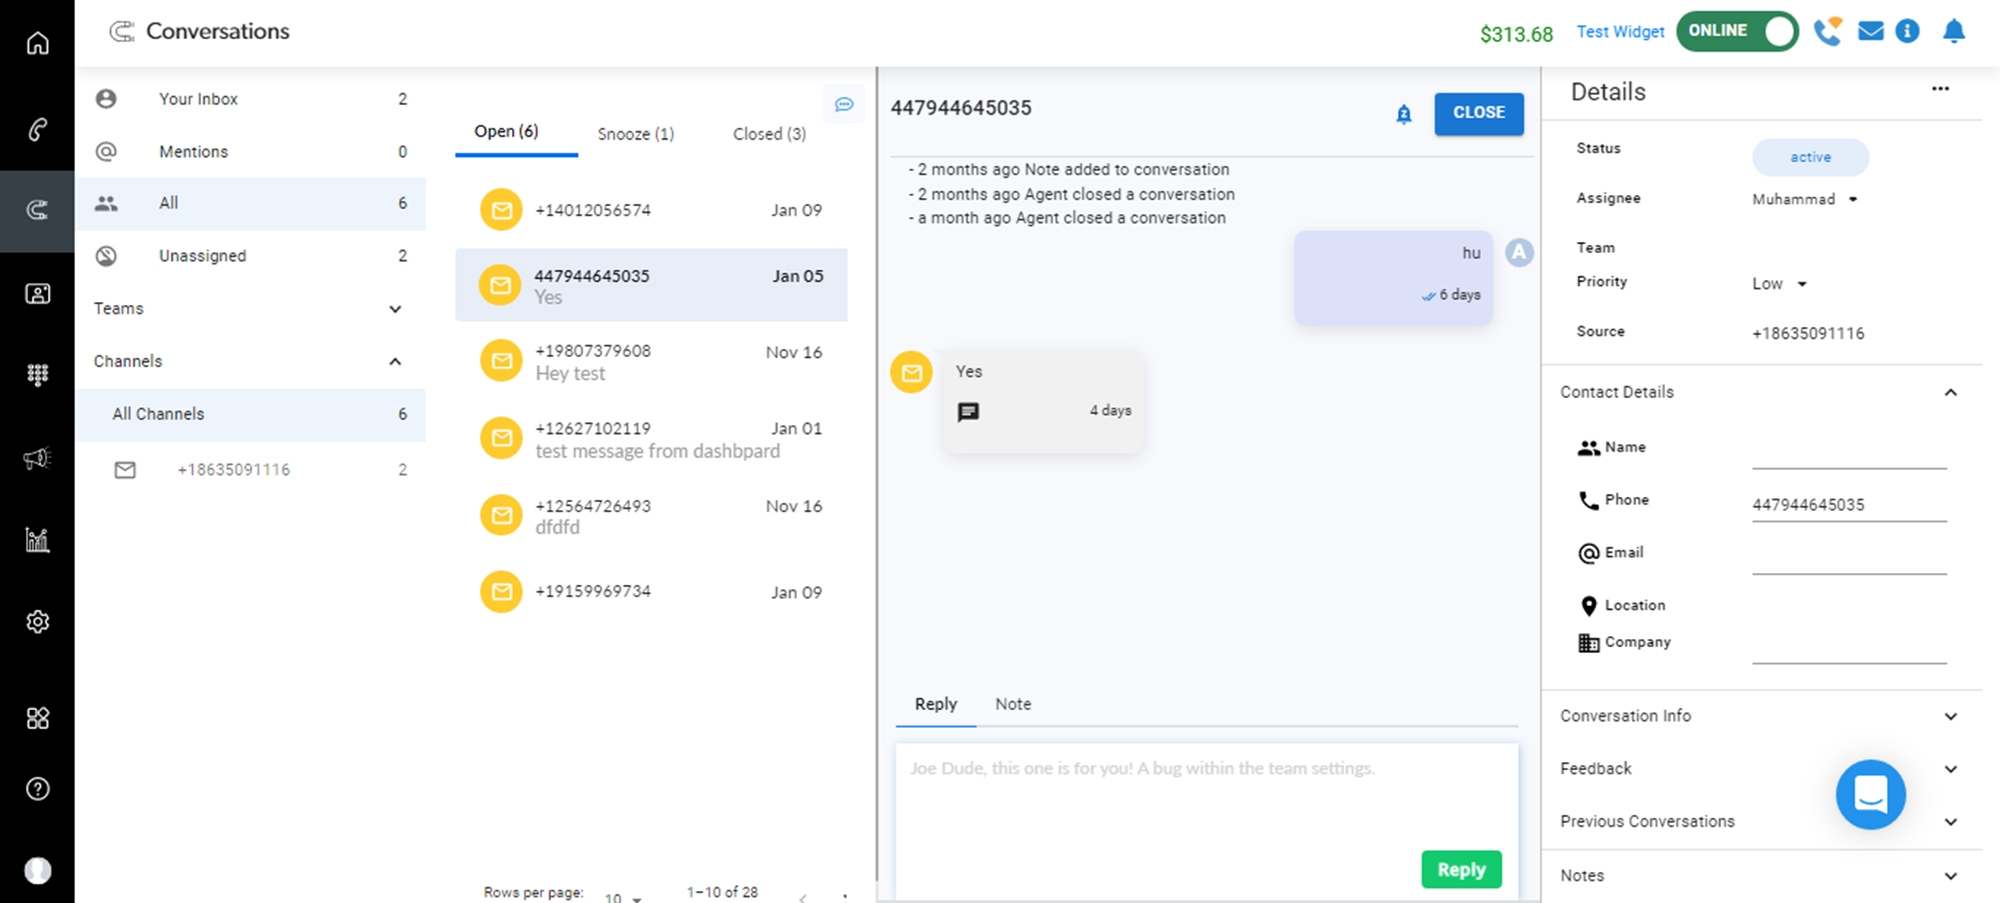The width and height of the screenshot is (2000, 903).
Task: Open the three-dot Details menu
Action: click(x=1940, y=89)
